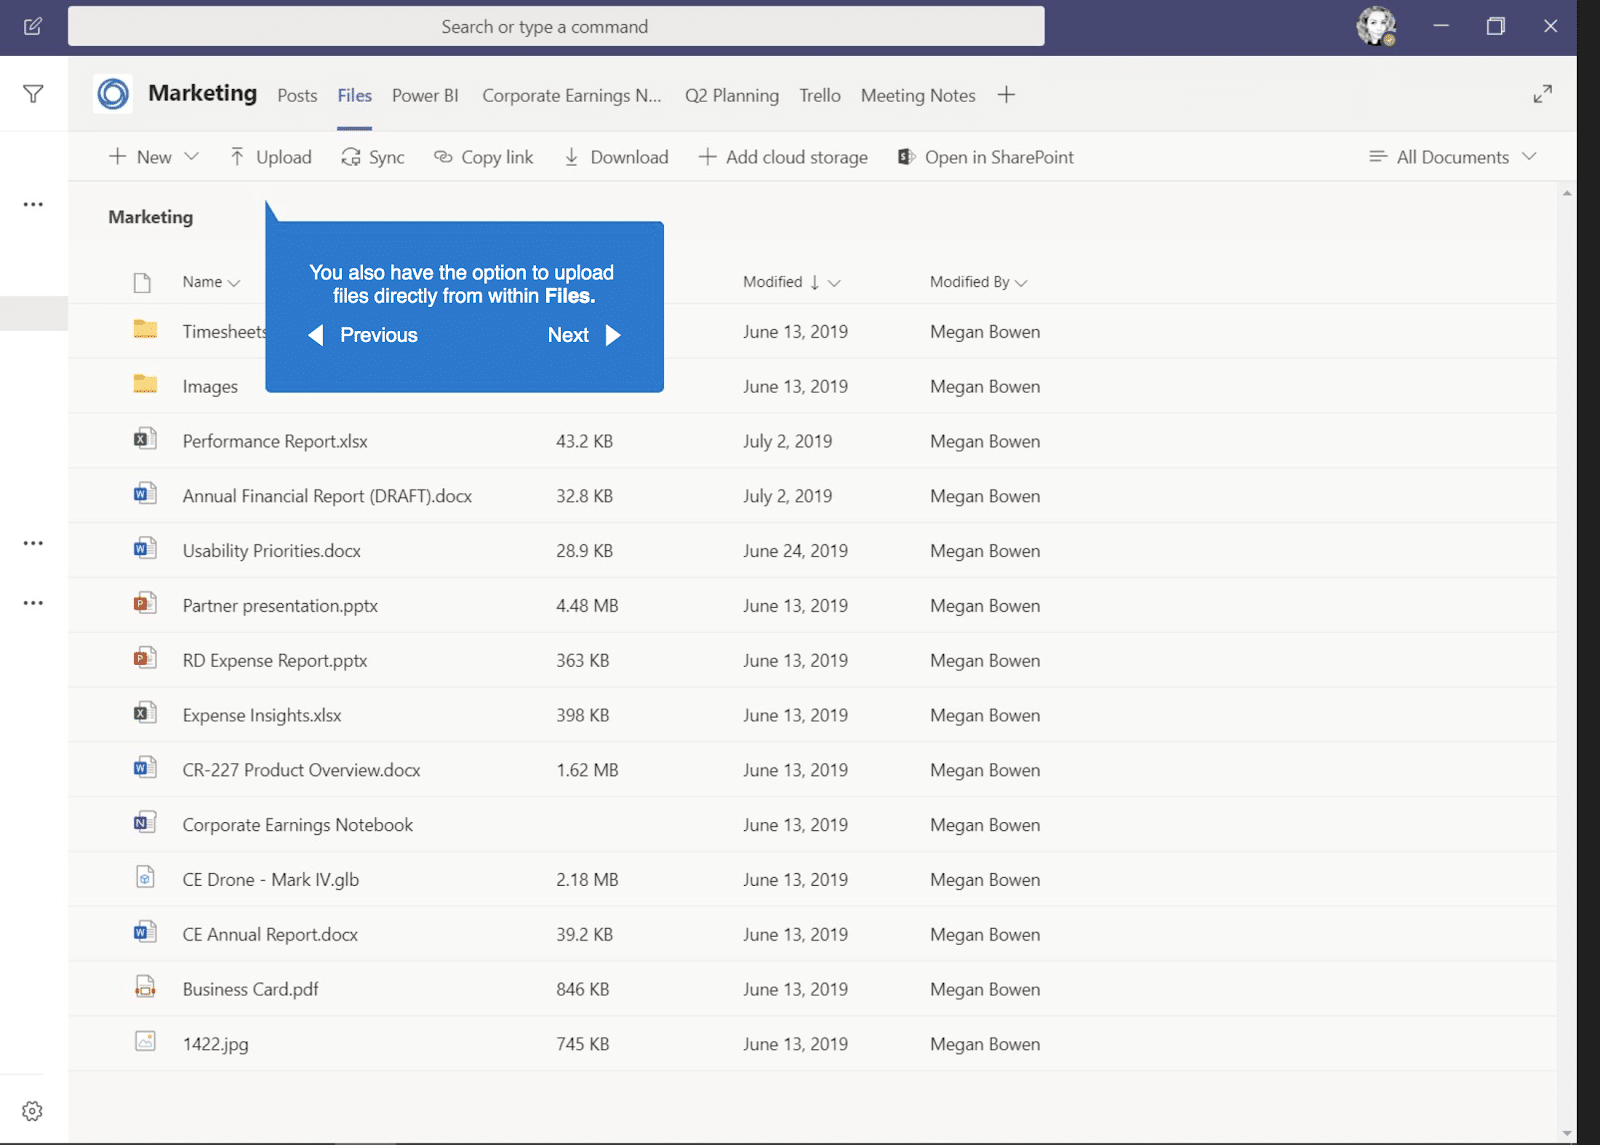The width and height of the screenshot is (1600, 1145).
Task: Click Add cloud storage
Action: [x=783, y=157]
